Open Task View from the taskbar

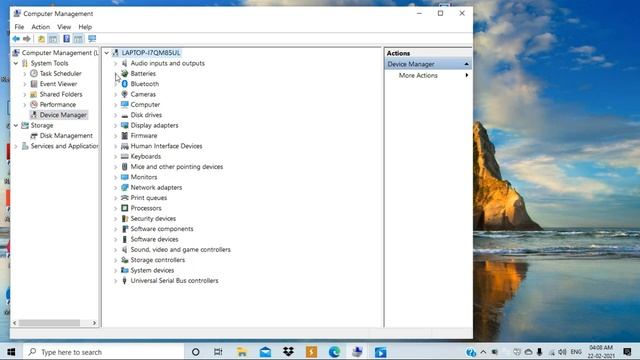tap(218, 352)
